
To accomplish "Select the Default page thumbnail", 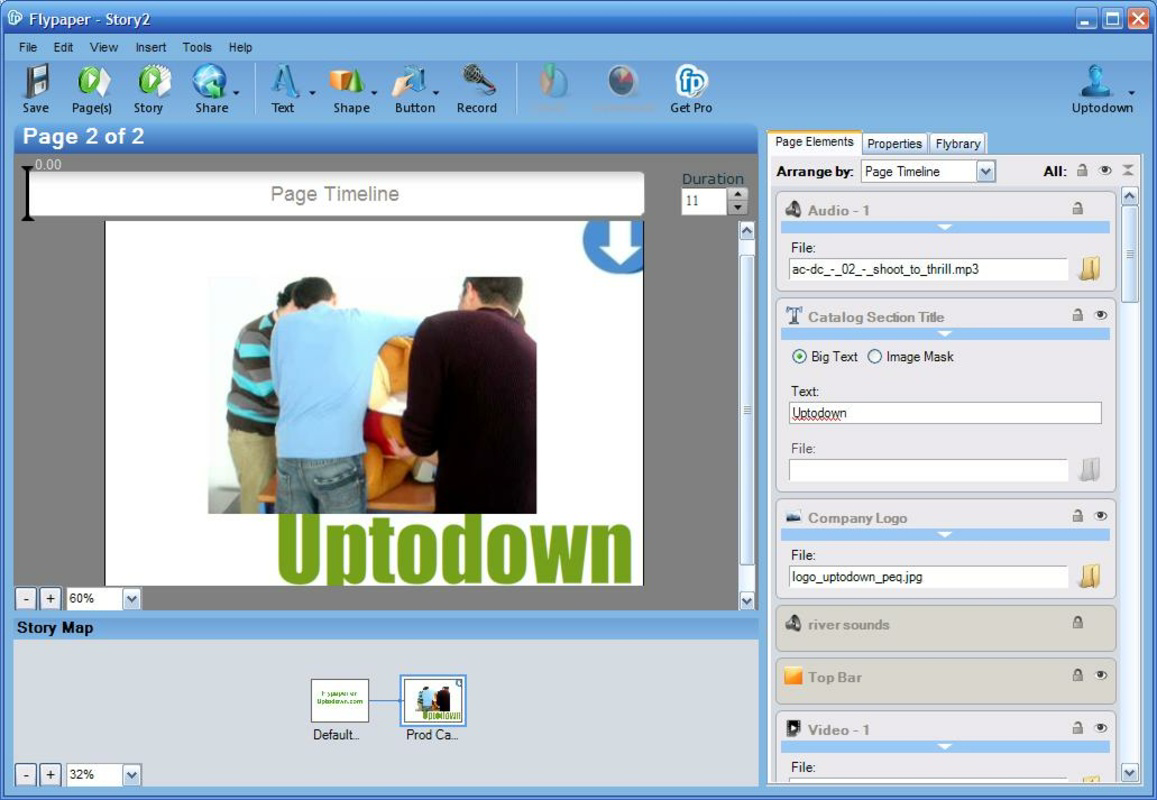I will [339, 700].
